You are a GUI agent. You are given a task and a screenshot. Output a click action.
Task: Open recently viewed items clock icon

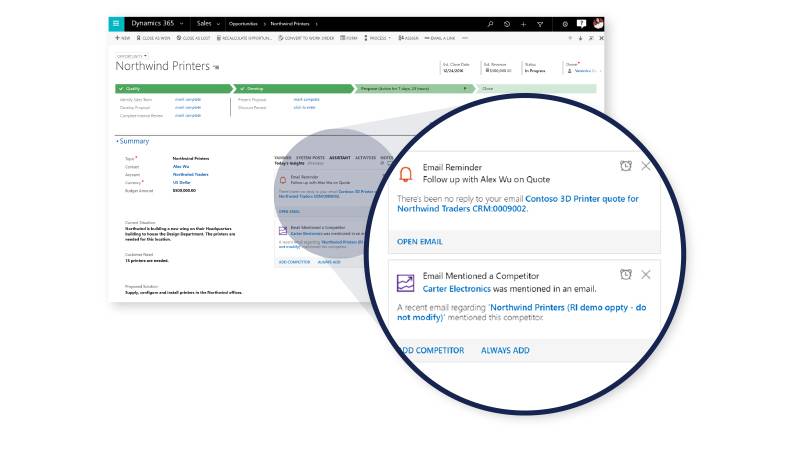pyautogui.click(x=507, y=24)
